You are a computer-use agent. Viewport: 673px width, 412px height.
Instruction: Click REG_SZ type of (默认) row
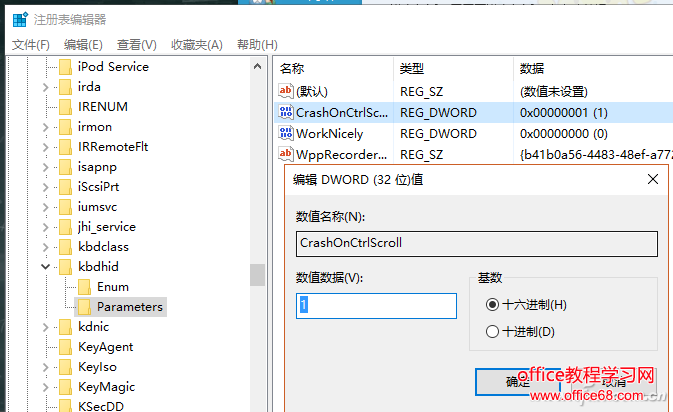tap(421, 91)
